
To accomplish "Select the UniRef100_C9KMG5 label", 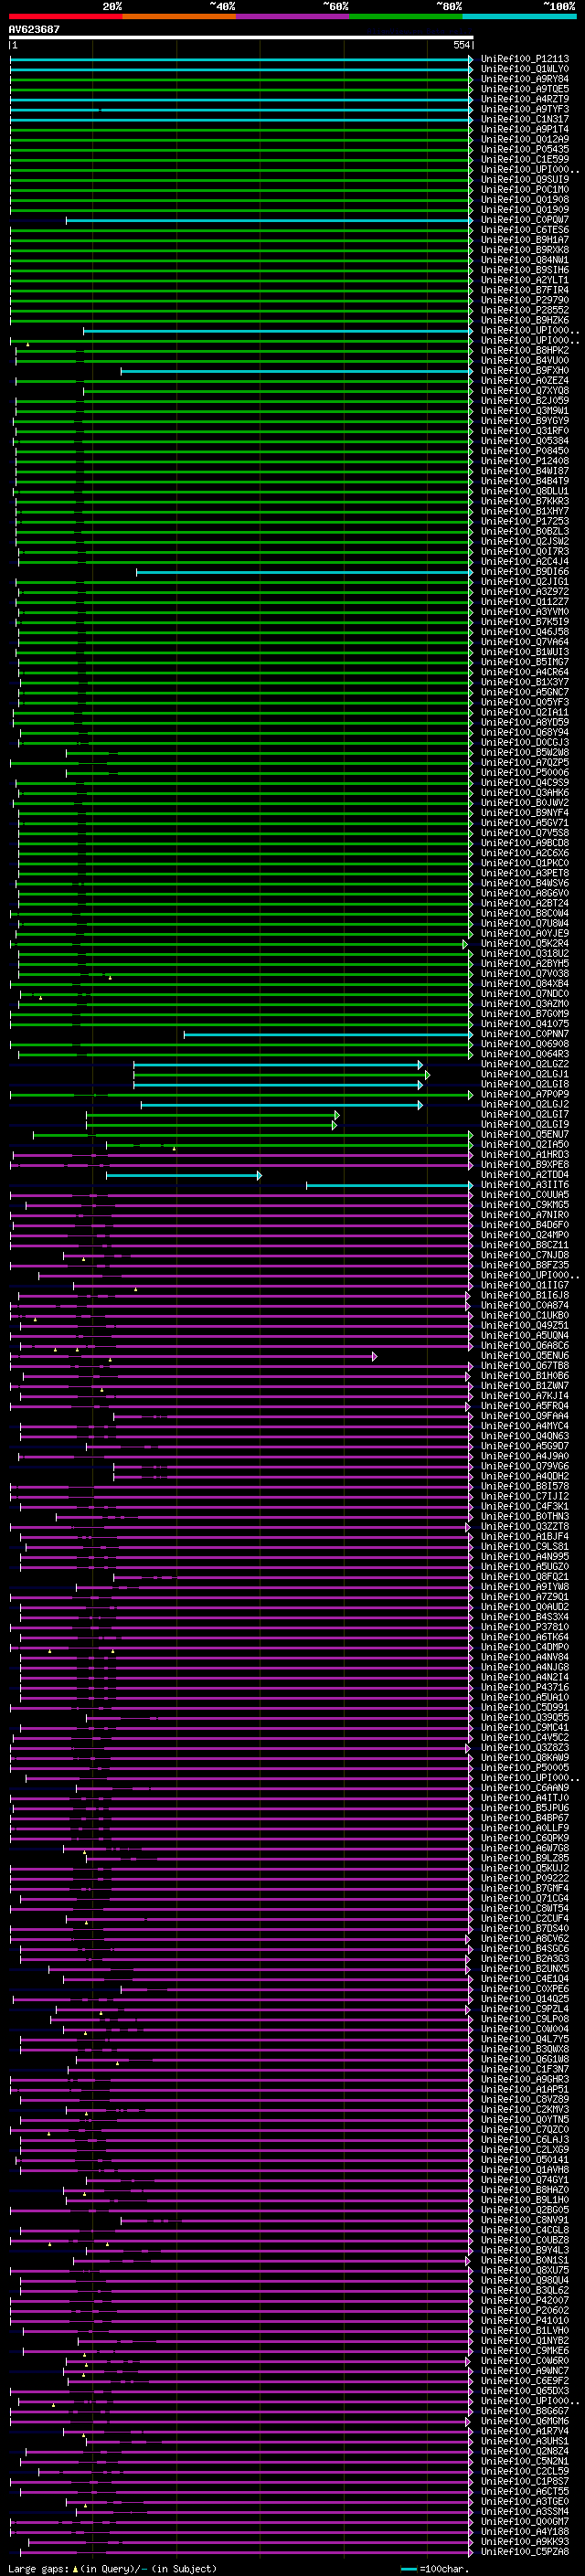I will click(x=525, y=1205).
